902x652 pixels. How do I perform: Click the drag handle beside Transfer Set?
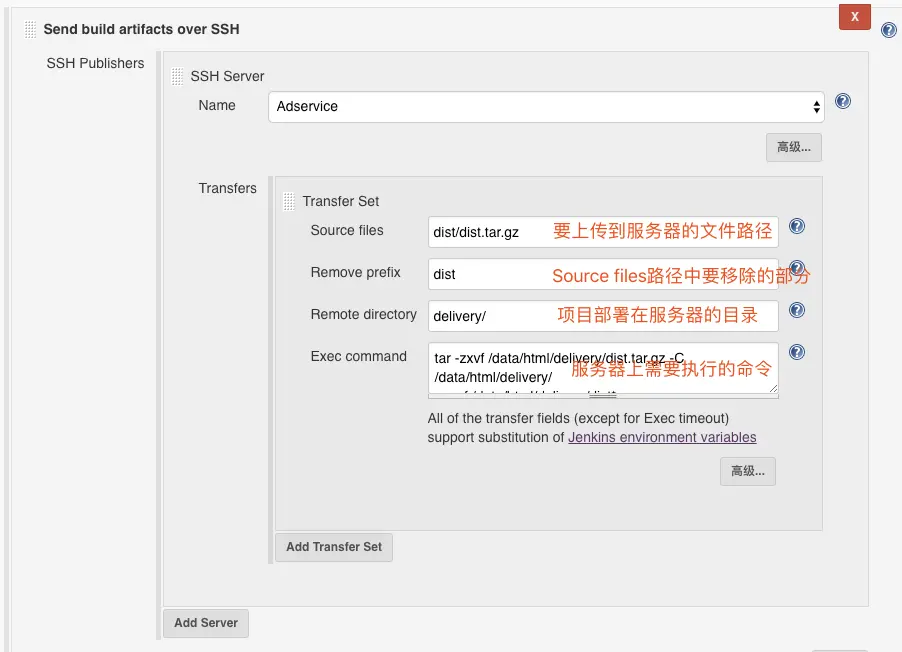[x=290, y=201]
